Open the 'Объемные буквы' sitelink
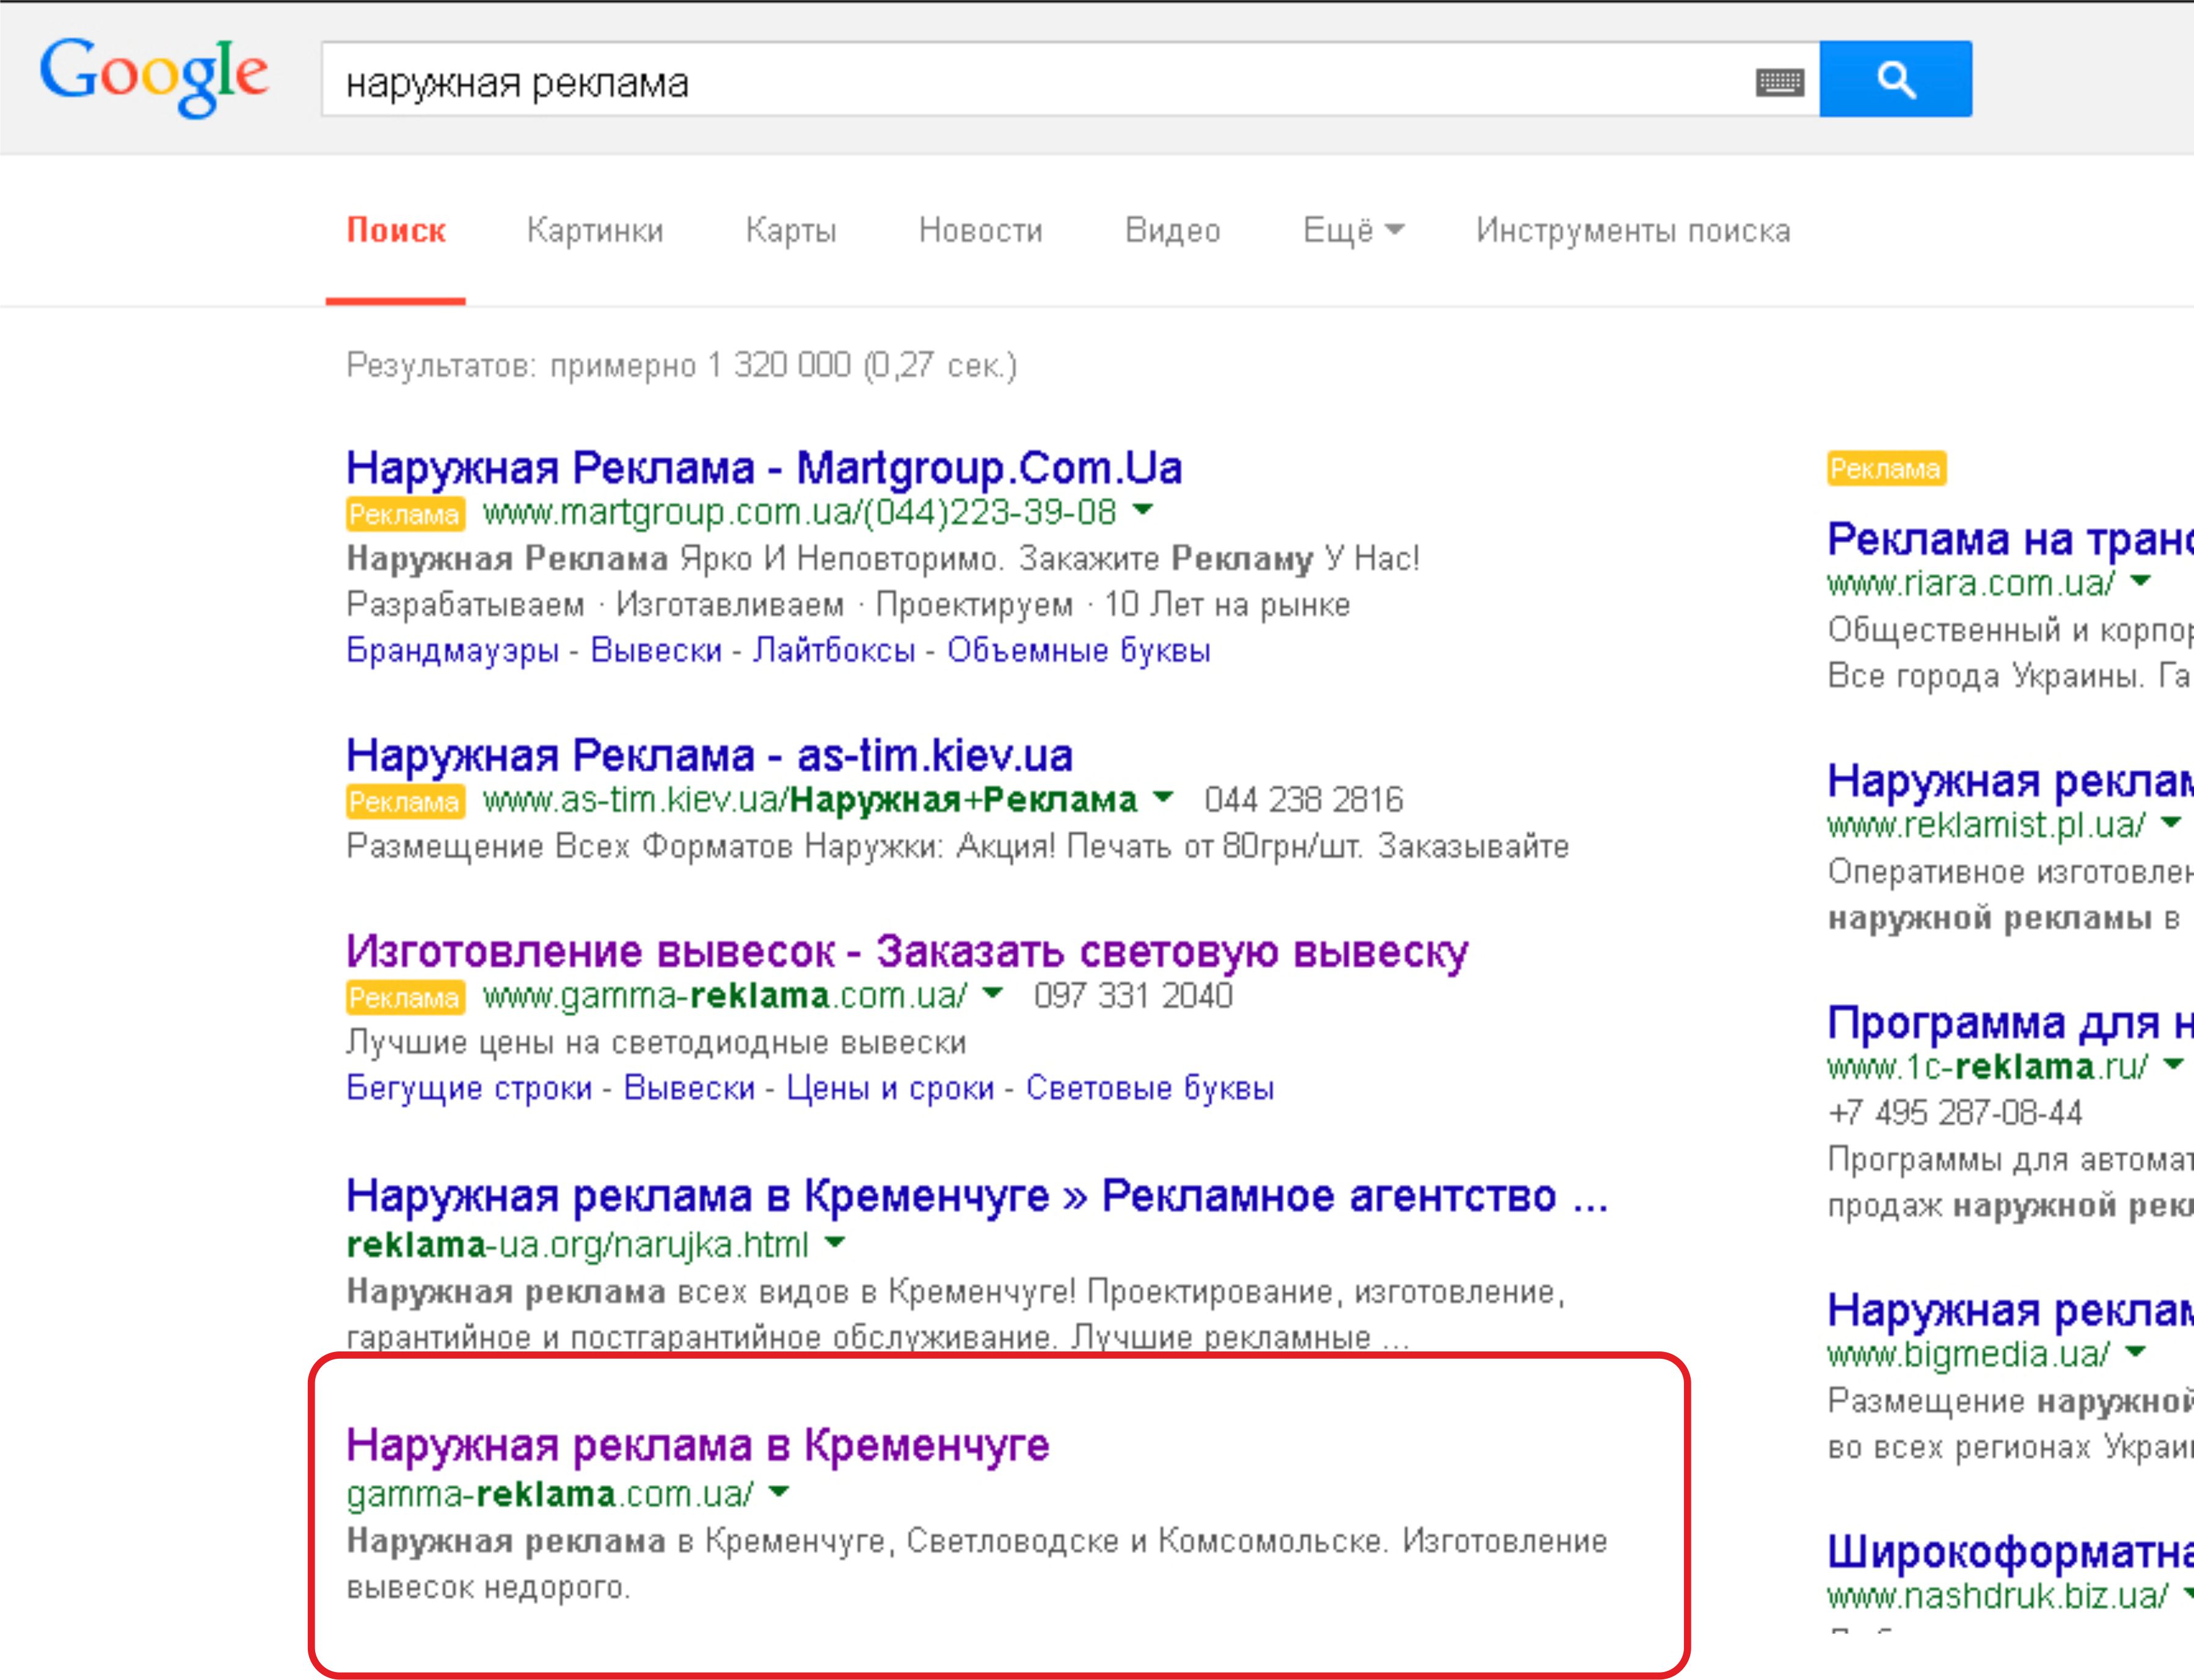The width and height of the screenshot is (2194, 1680). [1079, 650]
